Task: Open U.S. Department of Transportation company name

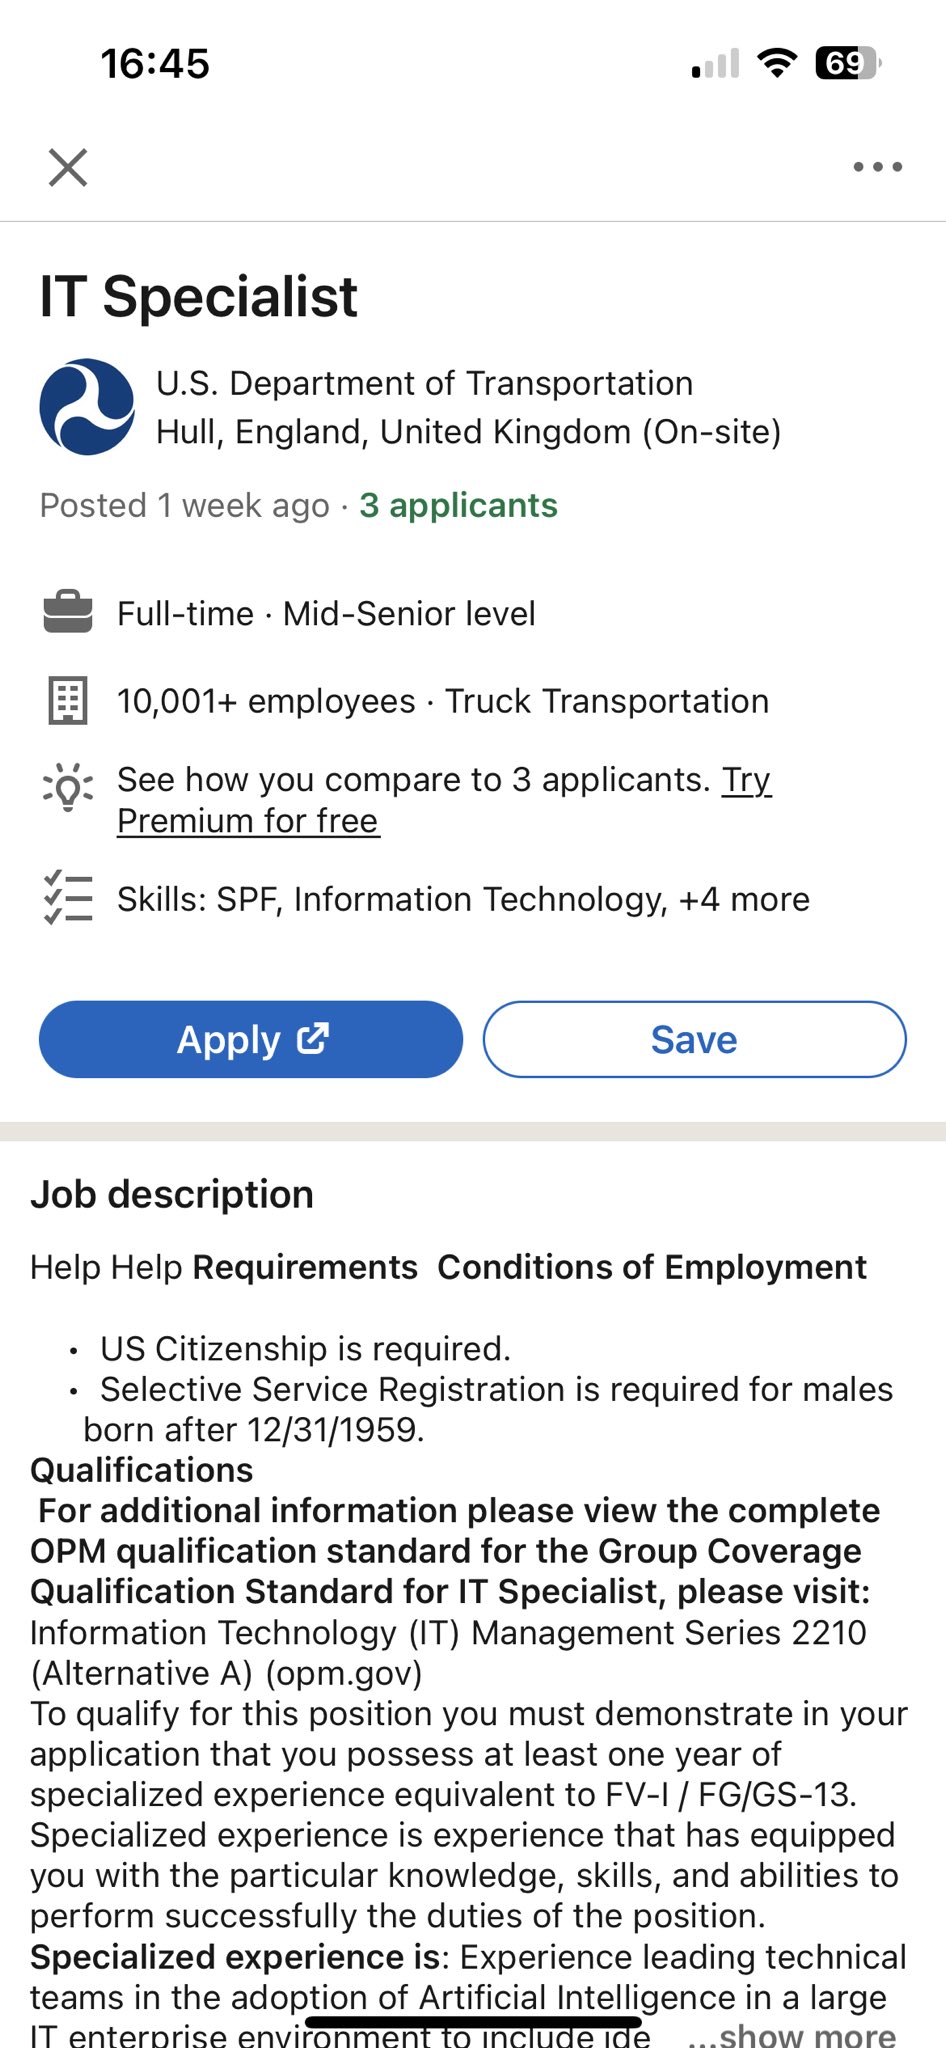Action: (424, 383)
